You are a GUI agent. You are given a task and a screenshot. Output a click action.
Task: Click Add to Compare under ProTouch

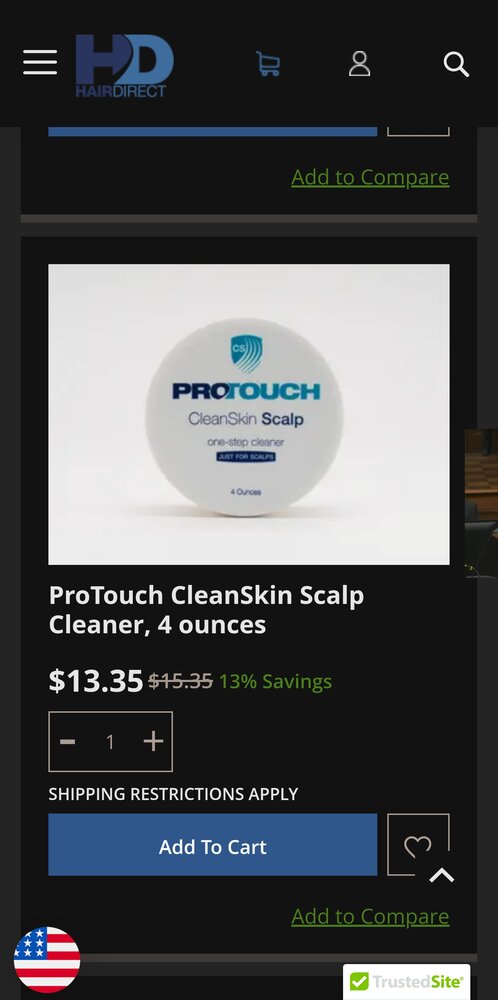370,916
